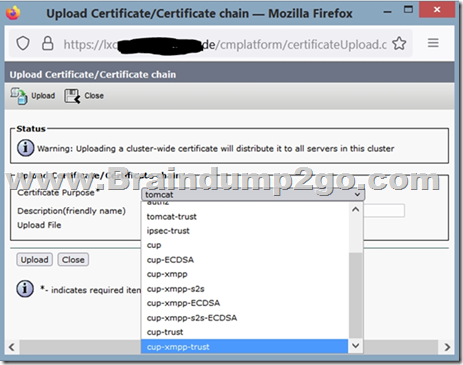Click dropdown list scroll up arrow

coord(355,210)
